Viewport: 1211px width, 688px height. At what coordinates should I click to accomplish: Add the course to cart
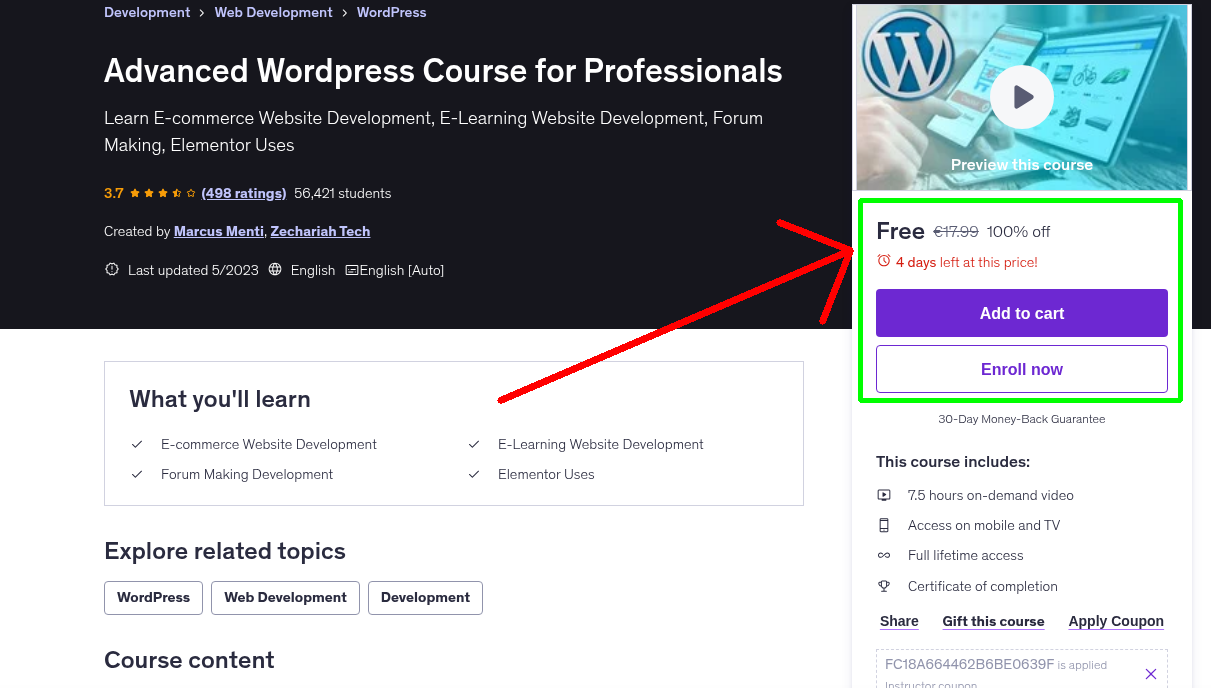pyautogui.click(x=1021, y=313)
